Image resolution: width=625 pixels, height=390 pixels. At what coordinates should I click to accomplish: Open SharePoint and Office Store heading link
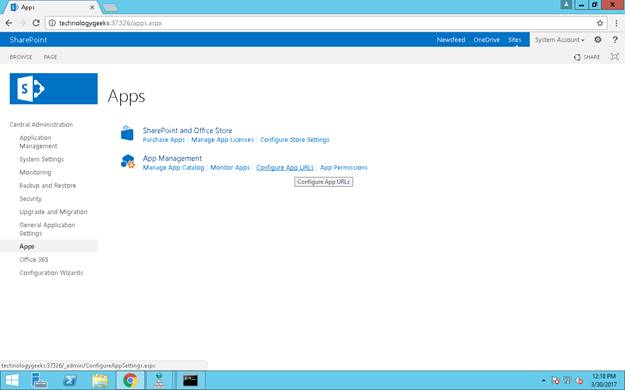pos(187,130)
